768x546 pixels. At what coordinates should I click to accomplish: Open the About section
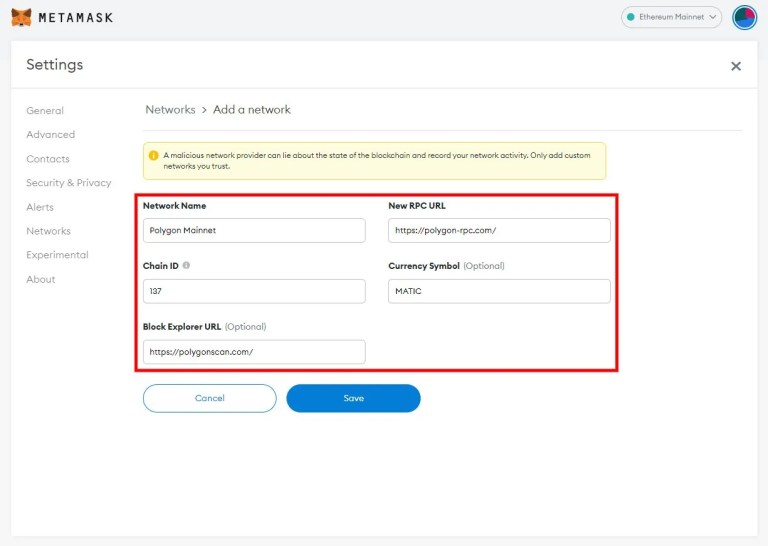[41, 279]
